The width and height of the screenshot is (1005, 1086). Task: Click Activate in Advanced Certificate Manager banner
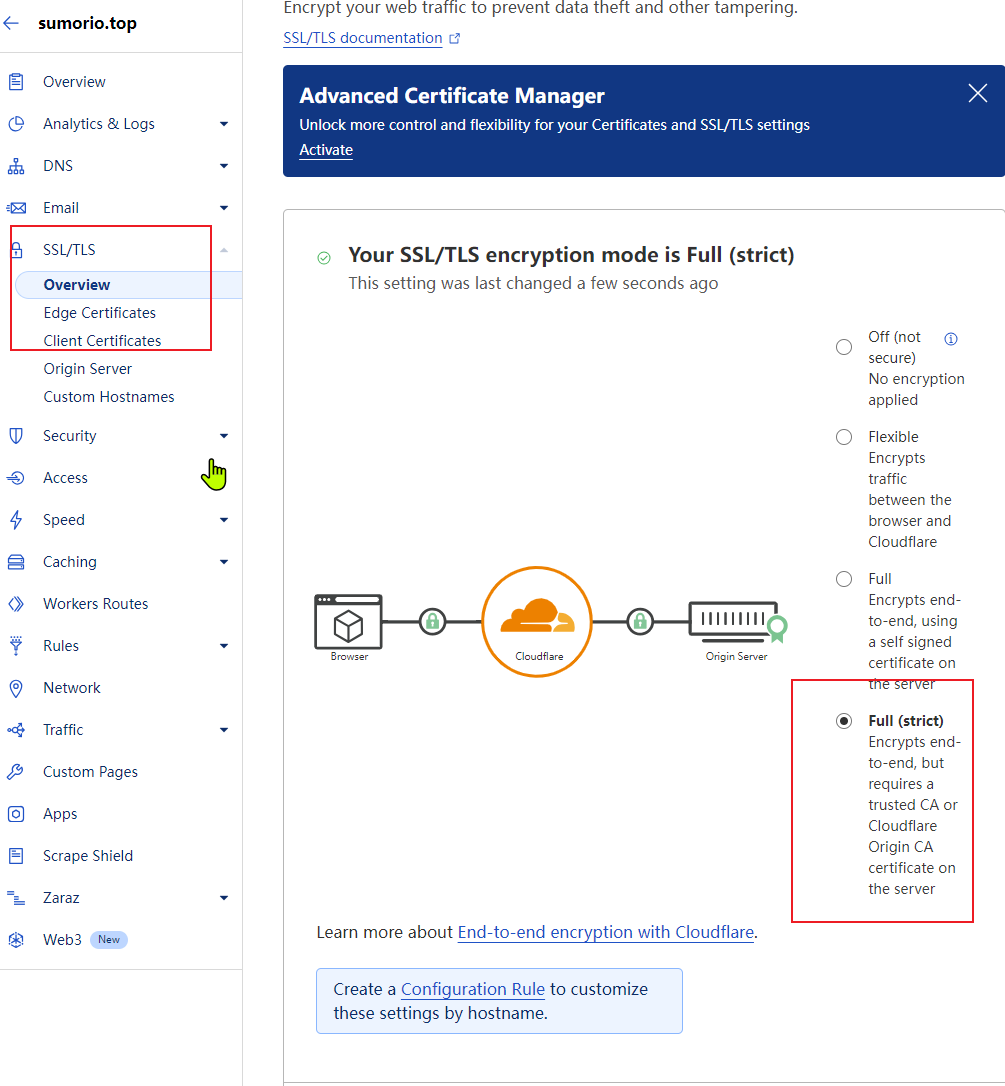[x=326, y=150]
